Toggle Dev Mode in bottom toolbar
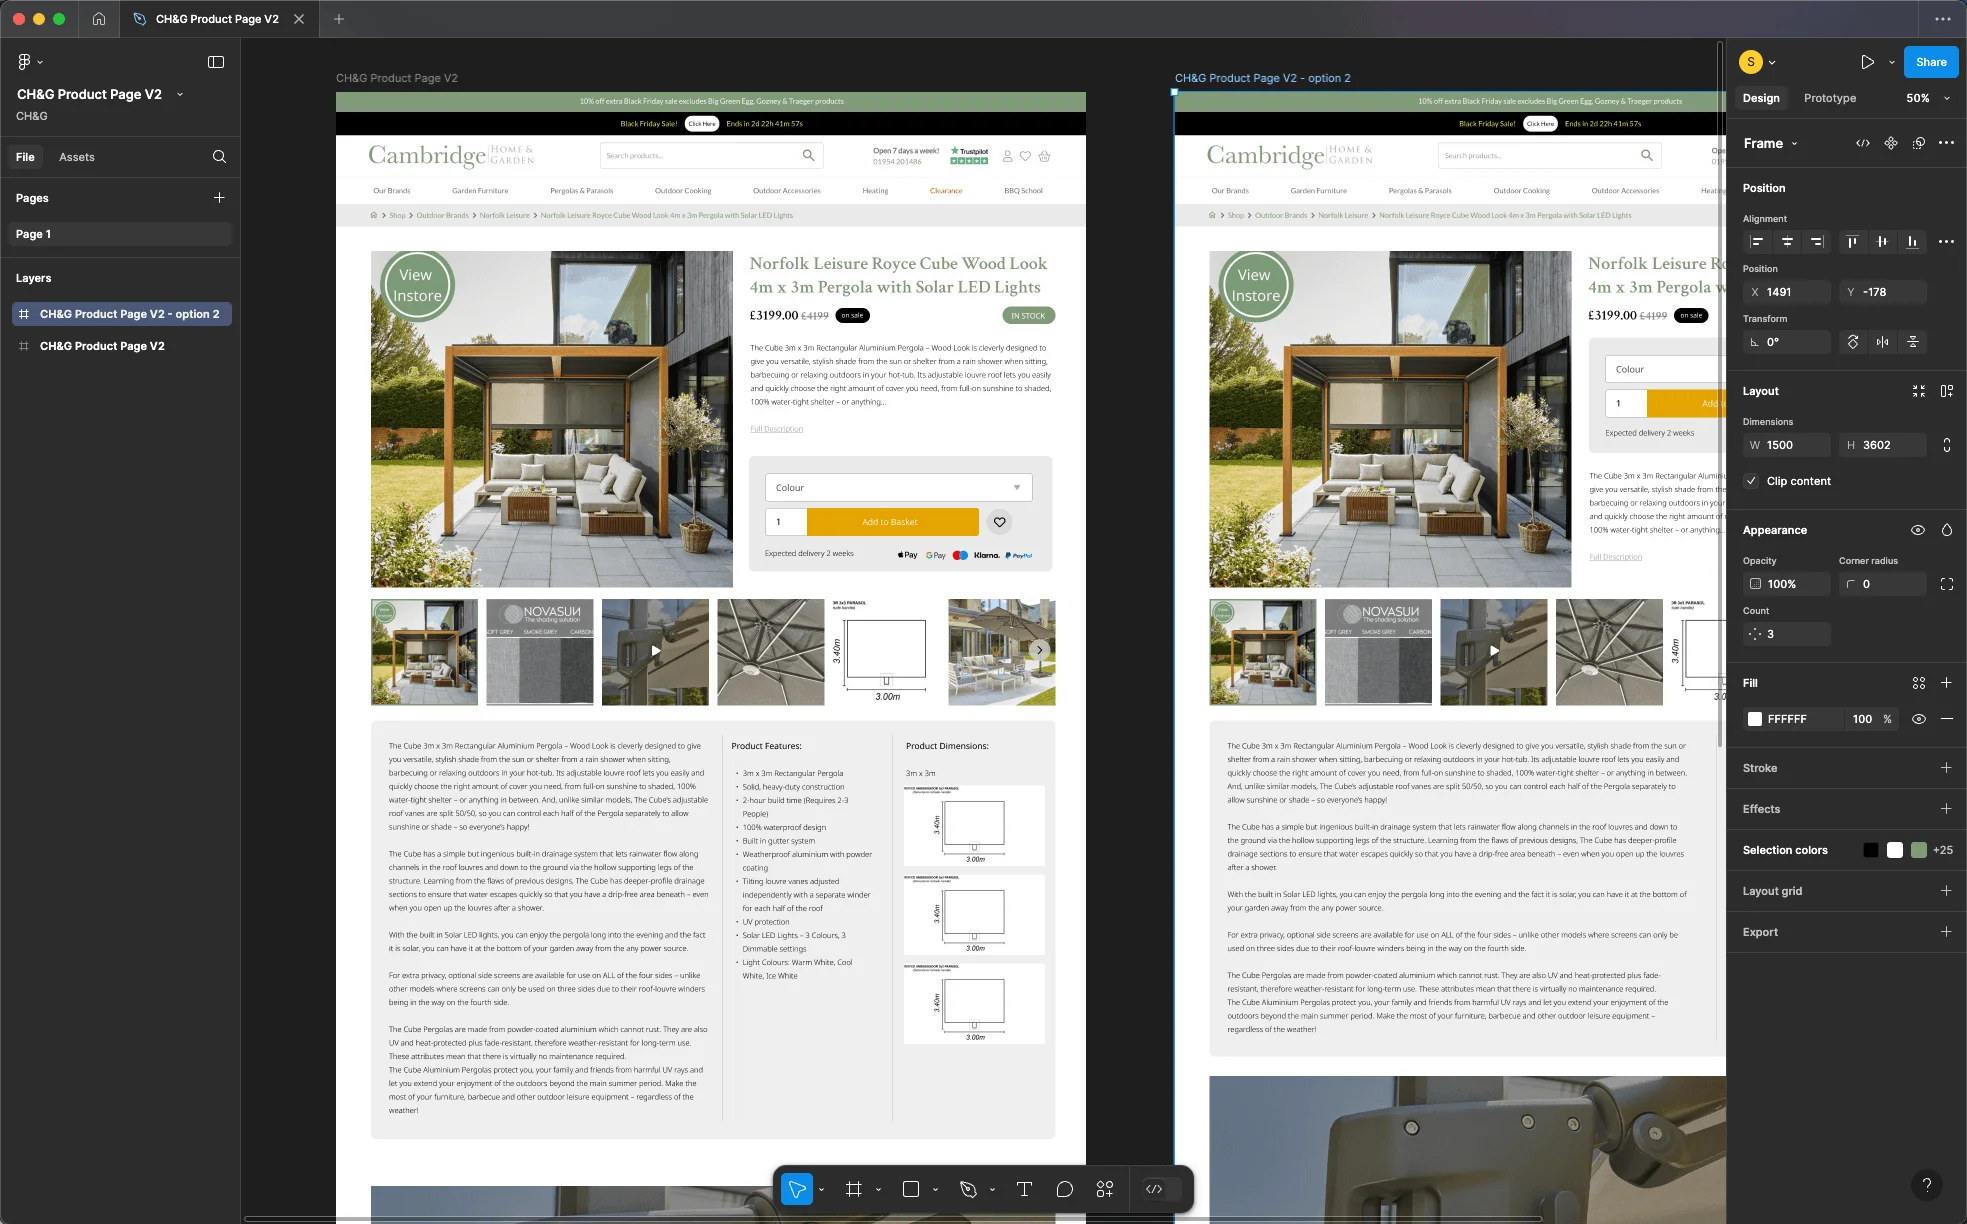 [1154, 1189]
